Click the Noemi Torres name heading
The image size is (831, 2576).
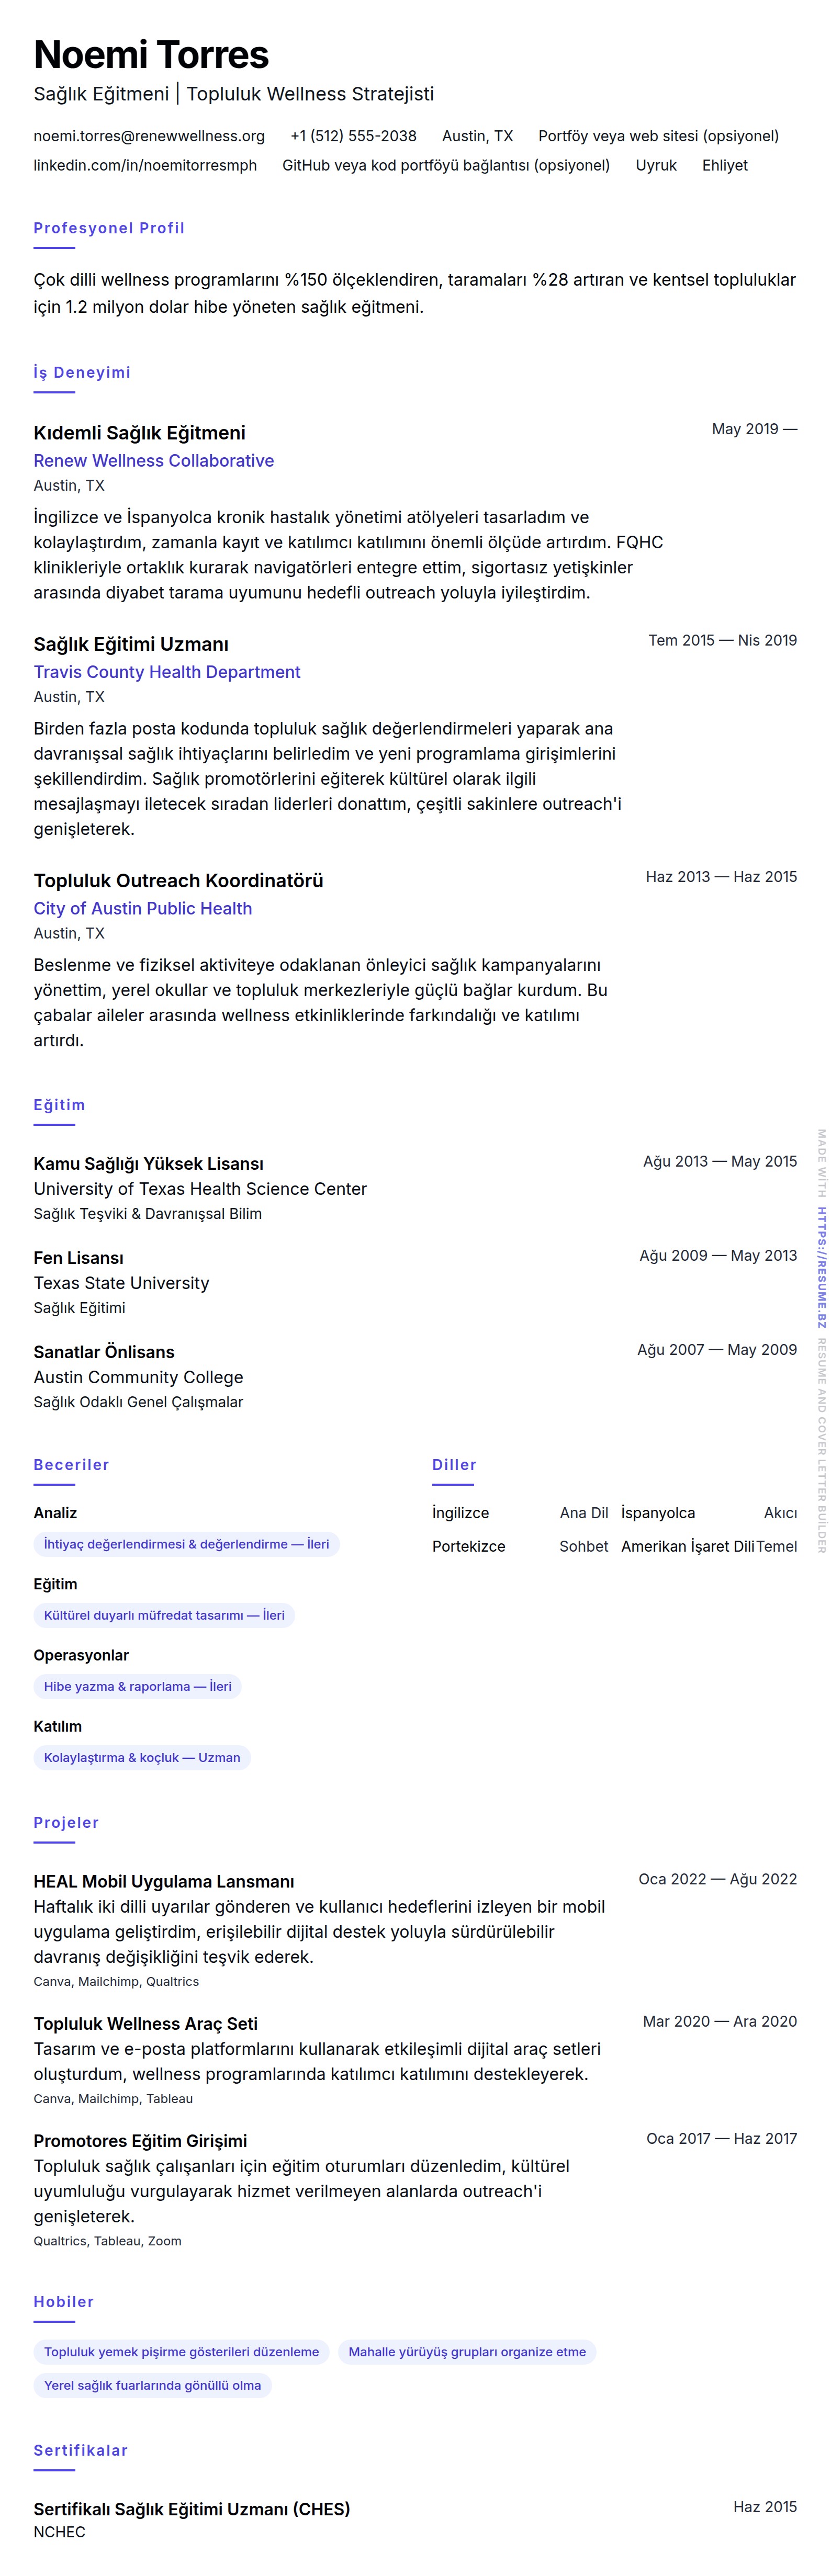151,55
